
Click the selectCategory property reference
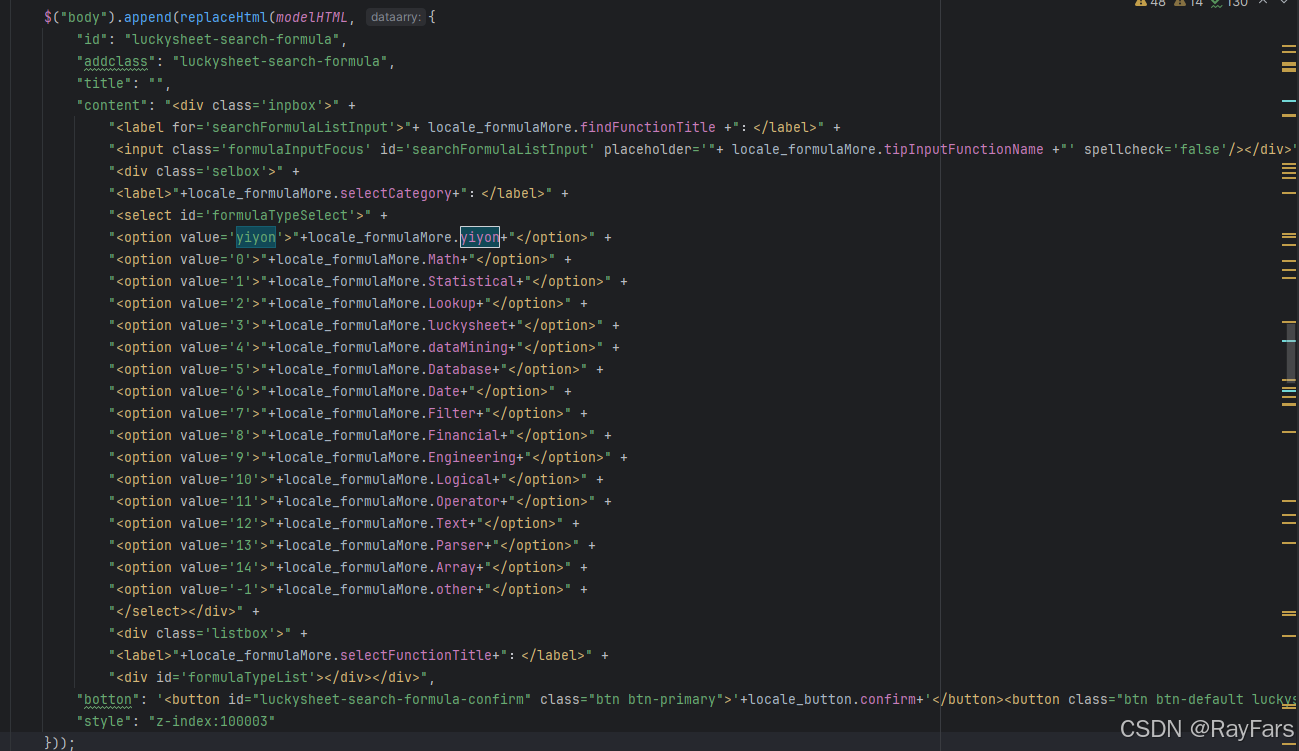pyautogui.click(x=396, y=193)
